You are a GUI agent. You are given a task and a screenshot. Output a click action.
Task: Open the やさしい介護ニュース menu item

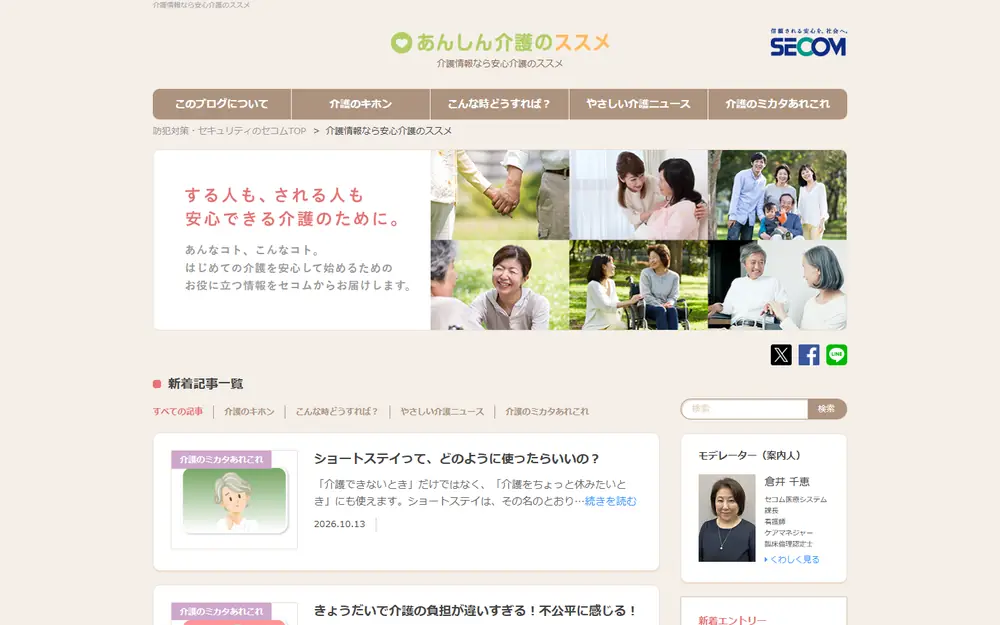[x=638, y=104]
